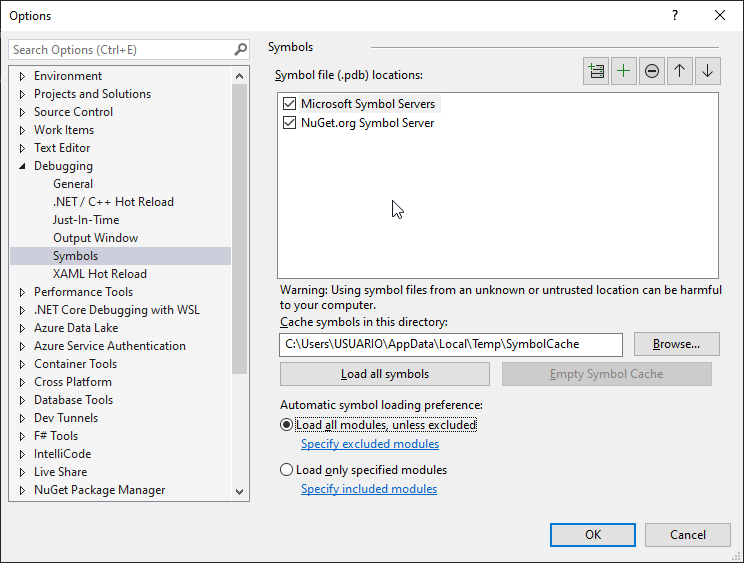Select Load only specified modules radio
The width and height of the screenshot is (744, 563).
click(286, 470)
